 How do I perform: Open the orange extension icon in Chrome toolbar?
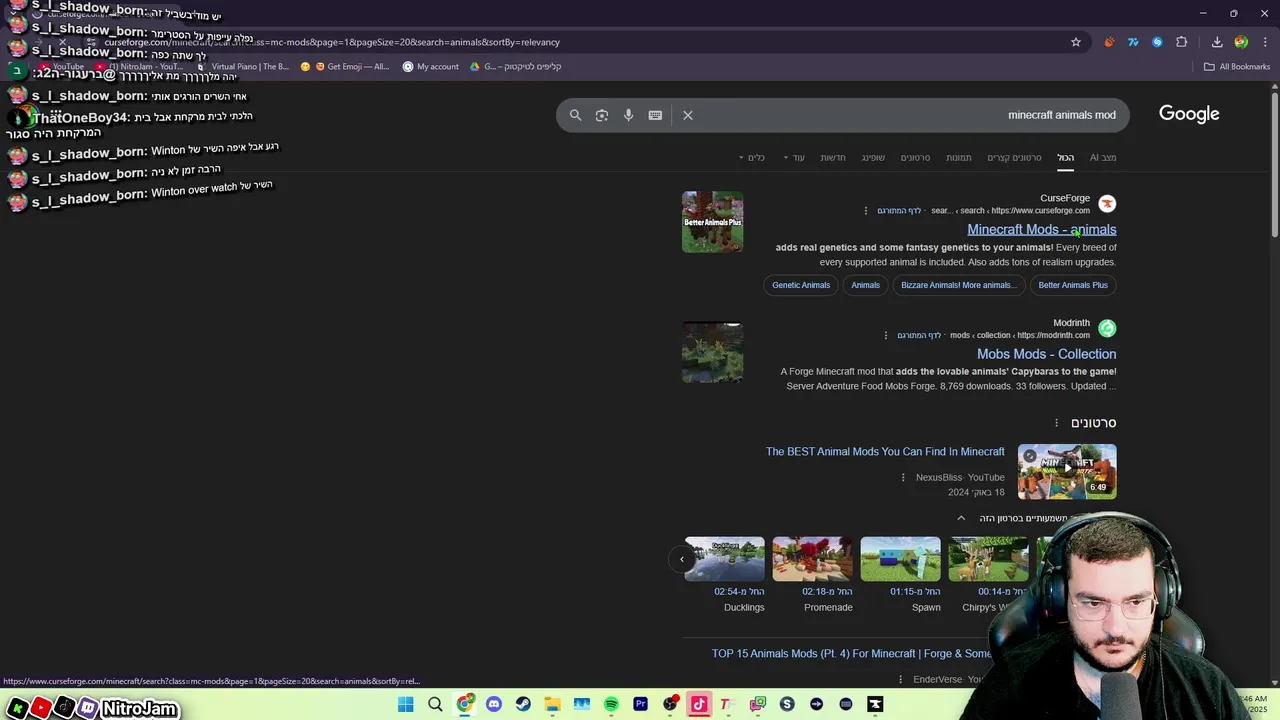tap(1109, 42)
